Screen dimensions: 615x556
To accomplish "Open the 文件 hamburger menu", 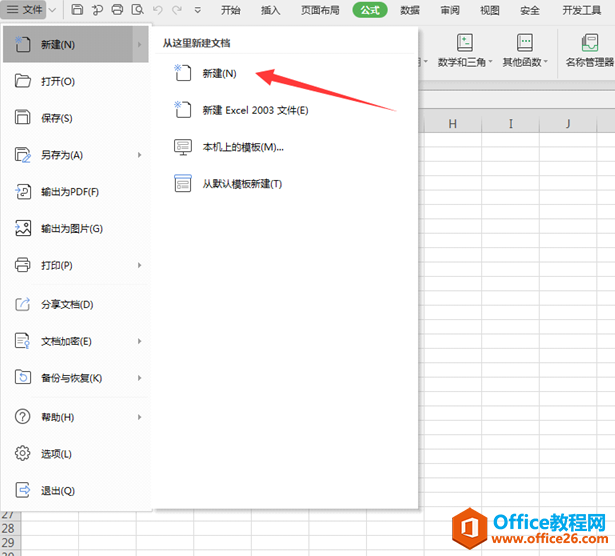I will (x=24, y=9).
